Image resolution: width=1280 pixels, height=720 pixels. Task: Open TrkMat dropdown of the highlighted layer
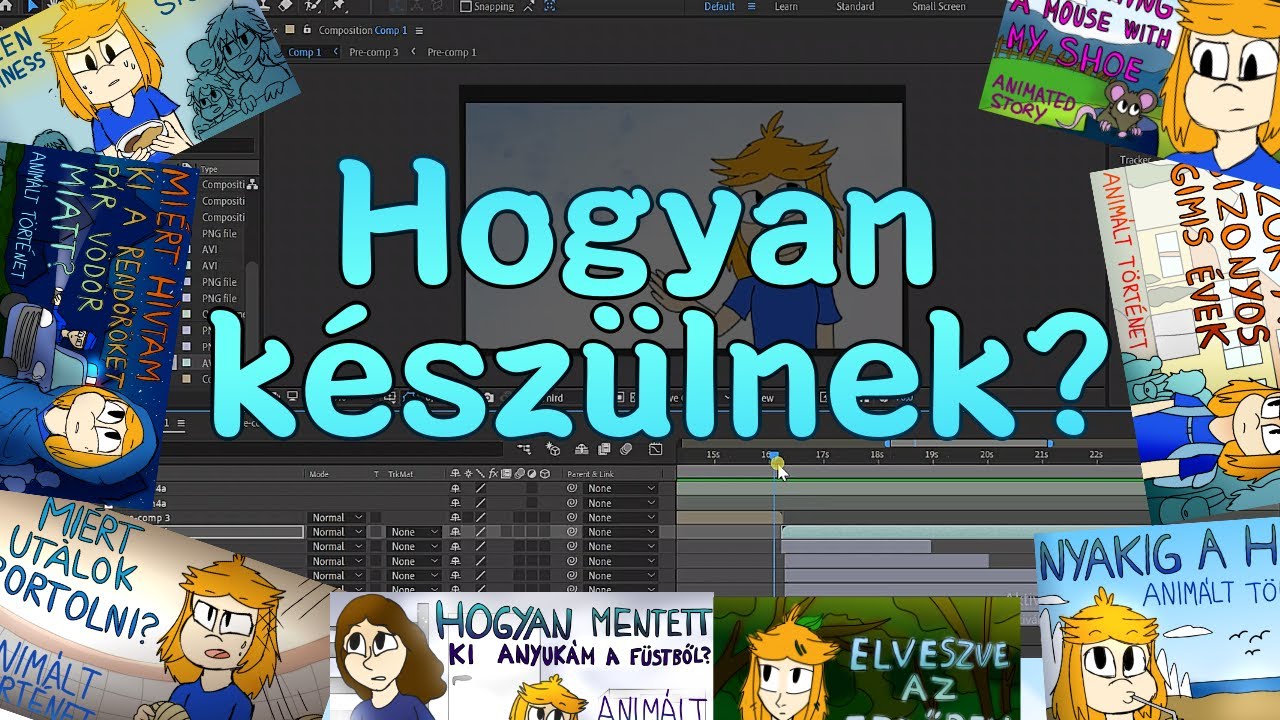pos(415,532)
